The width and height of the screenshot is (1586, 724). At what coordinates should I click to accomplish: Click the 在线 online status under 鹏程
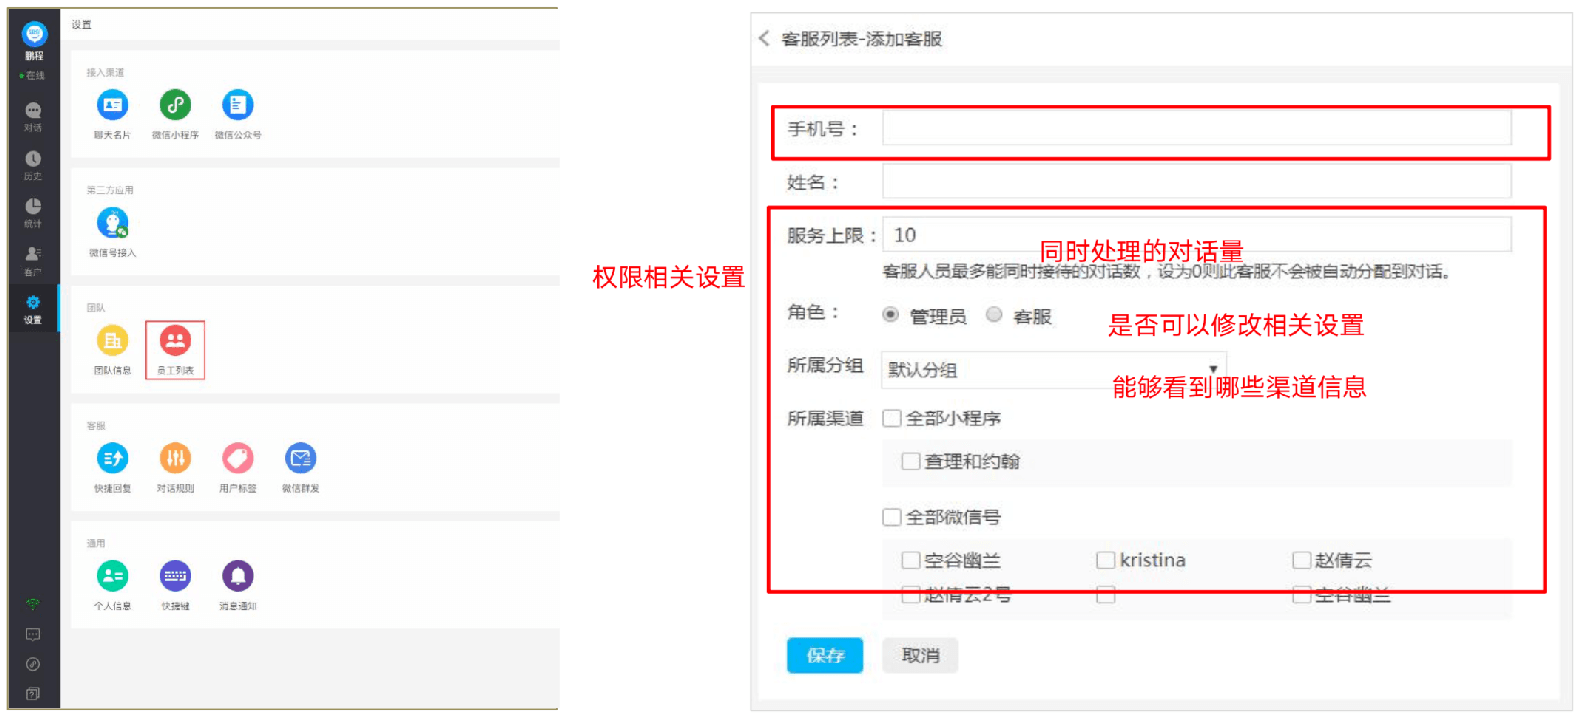click(x=32, y=76)
